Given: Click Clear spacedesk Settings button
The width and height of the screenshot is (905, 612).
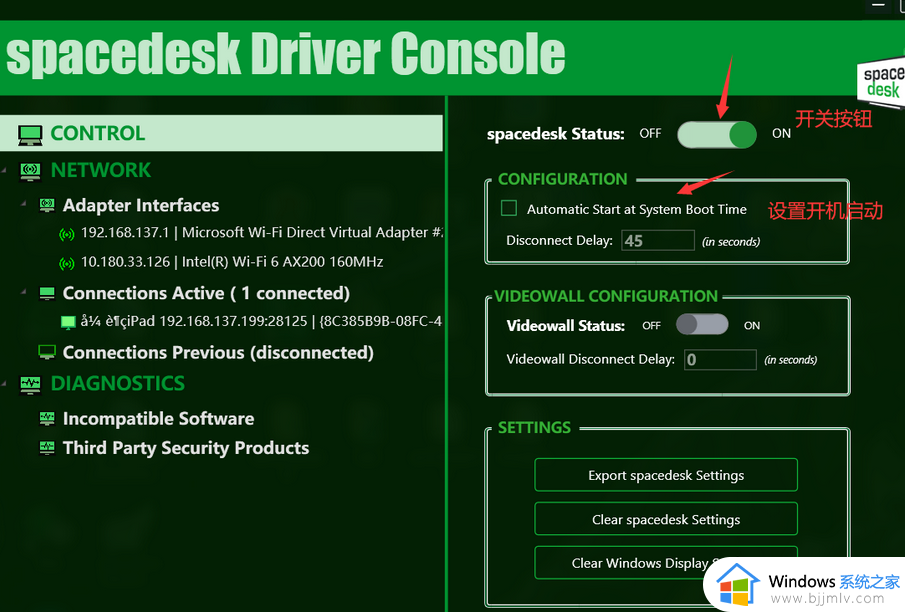Looking at the screenshot, I should (666, 520).
